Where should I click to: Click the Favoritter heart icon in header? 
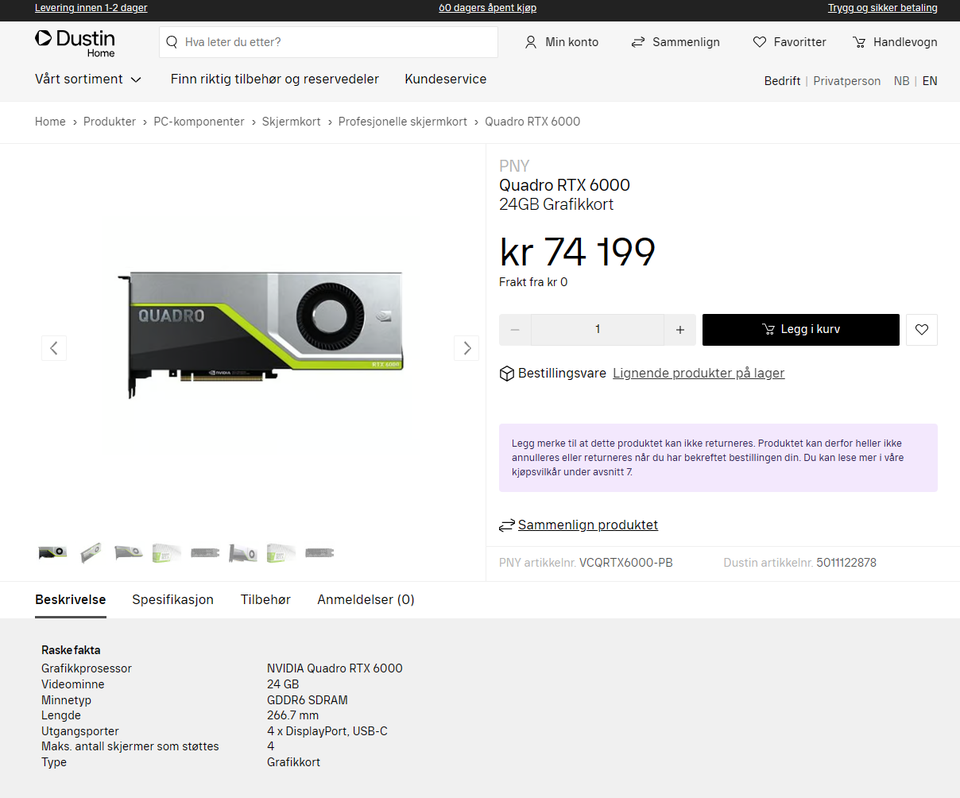pos(759,42)
